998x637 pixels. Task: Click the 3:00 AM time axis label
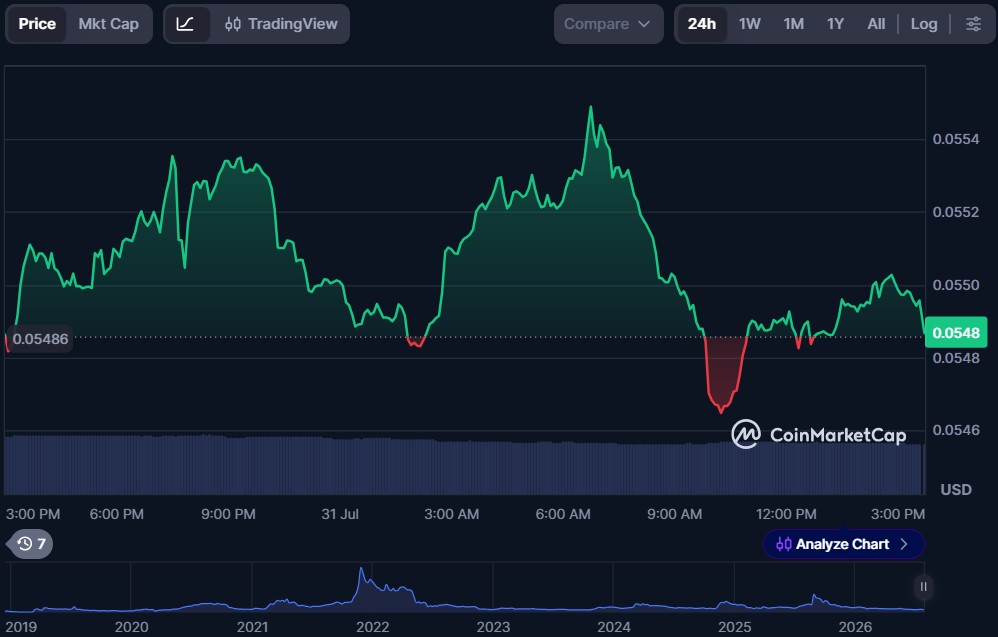click(452, 514)
